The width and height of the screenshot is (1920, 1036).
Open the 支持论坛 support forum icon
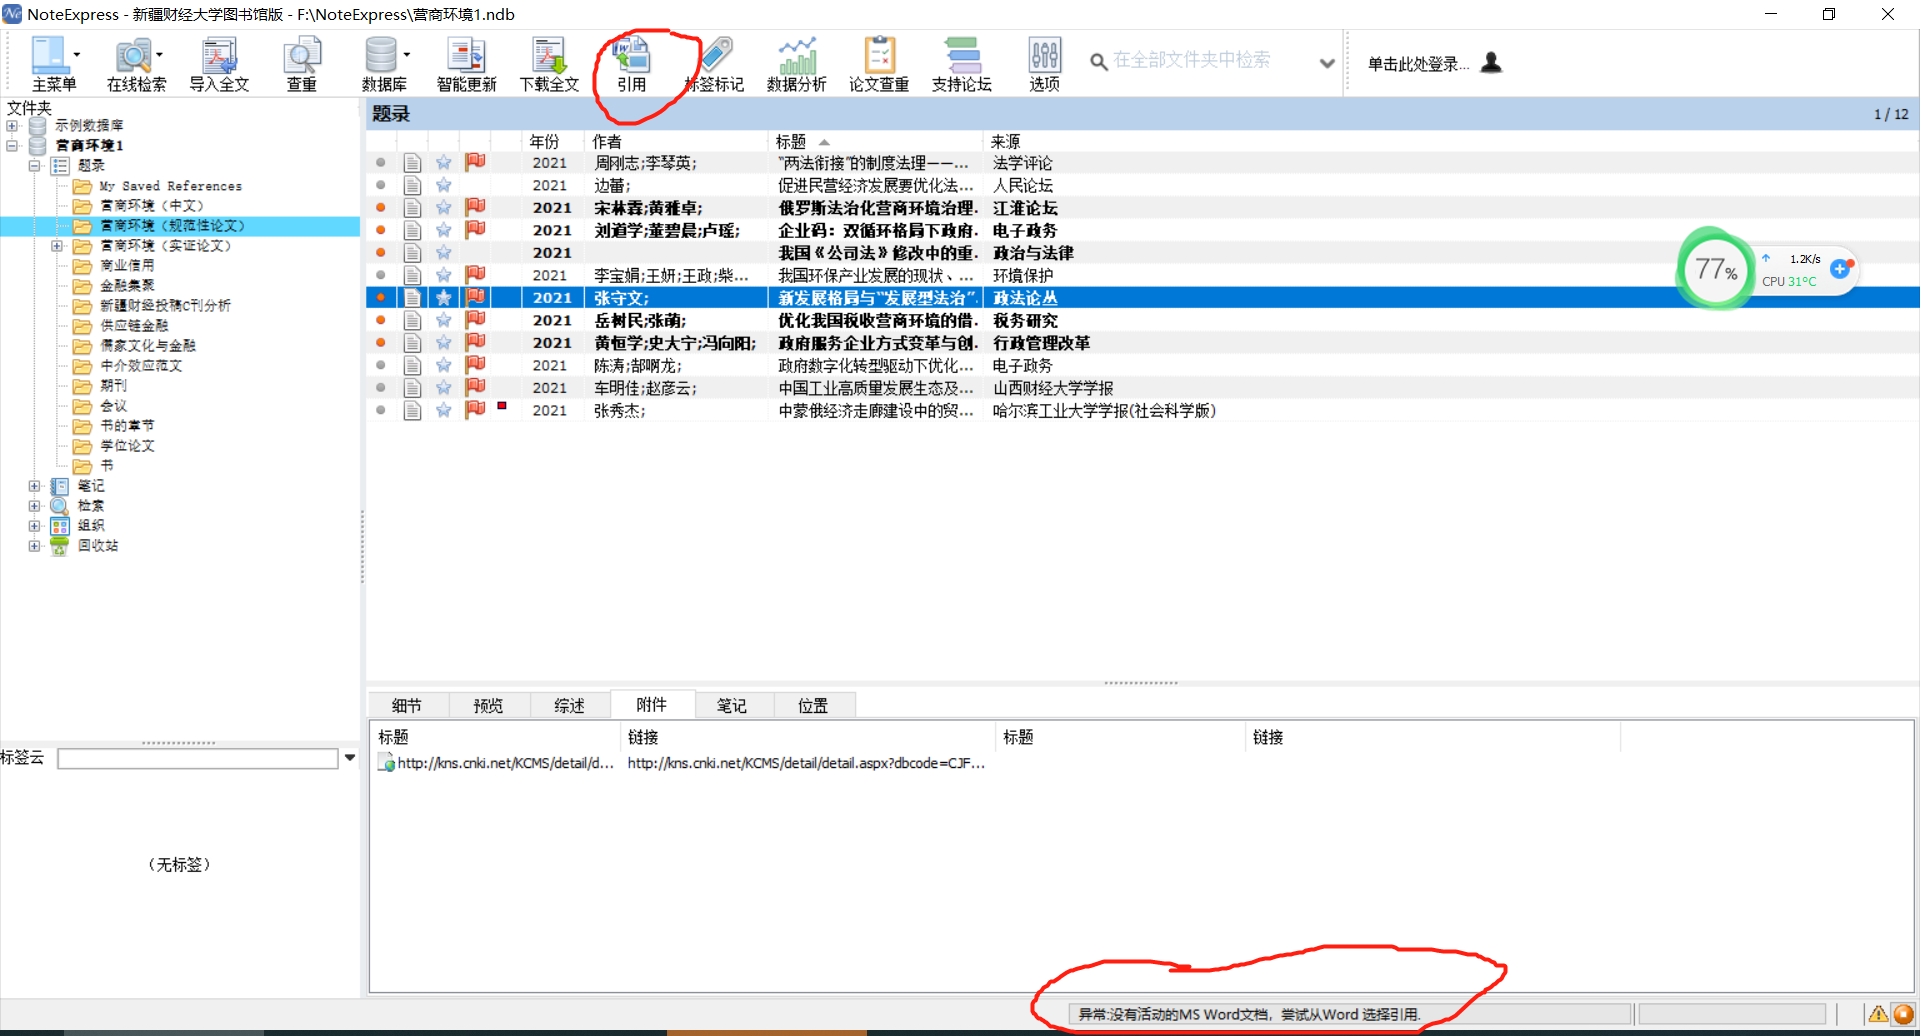tap(962, 57)
